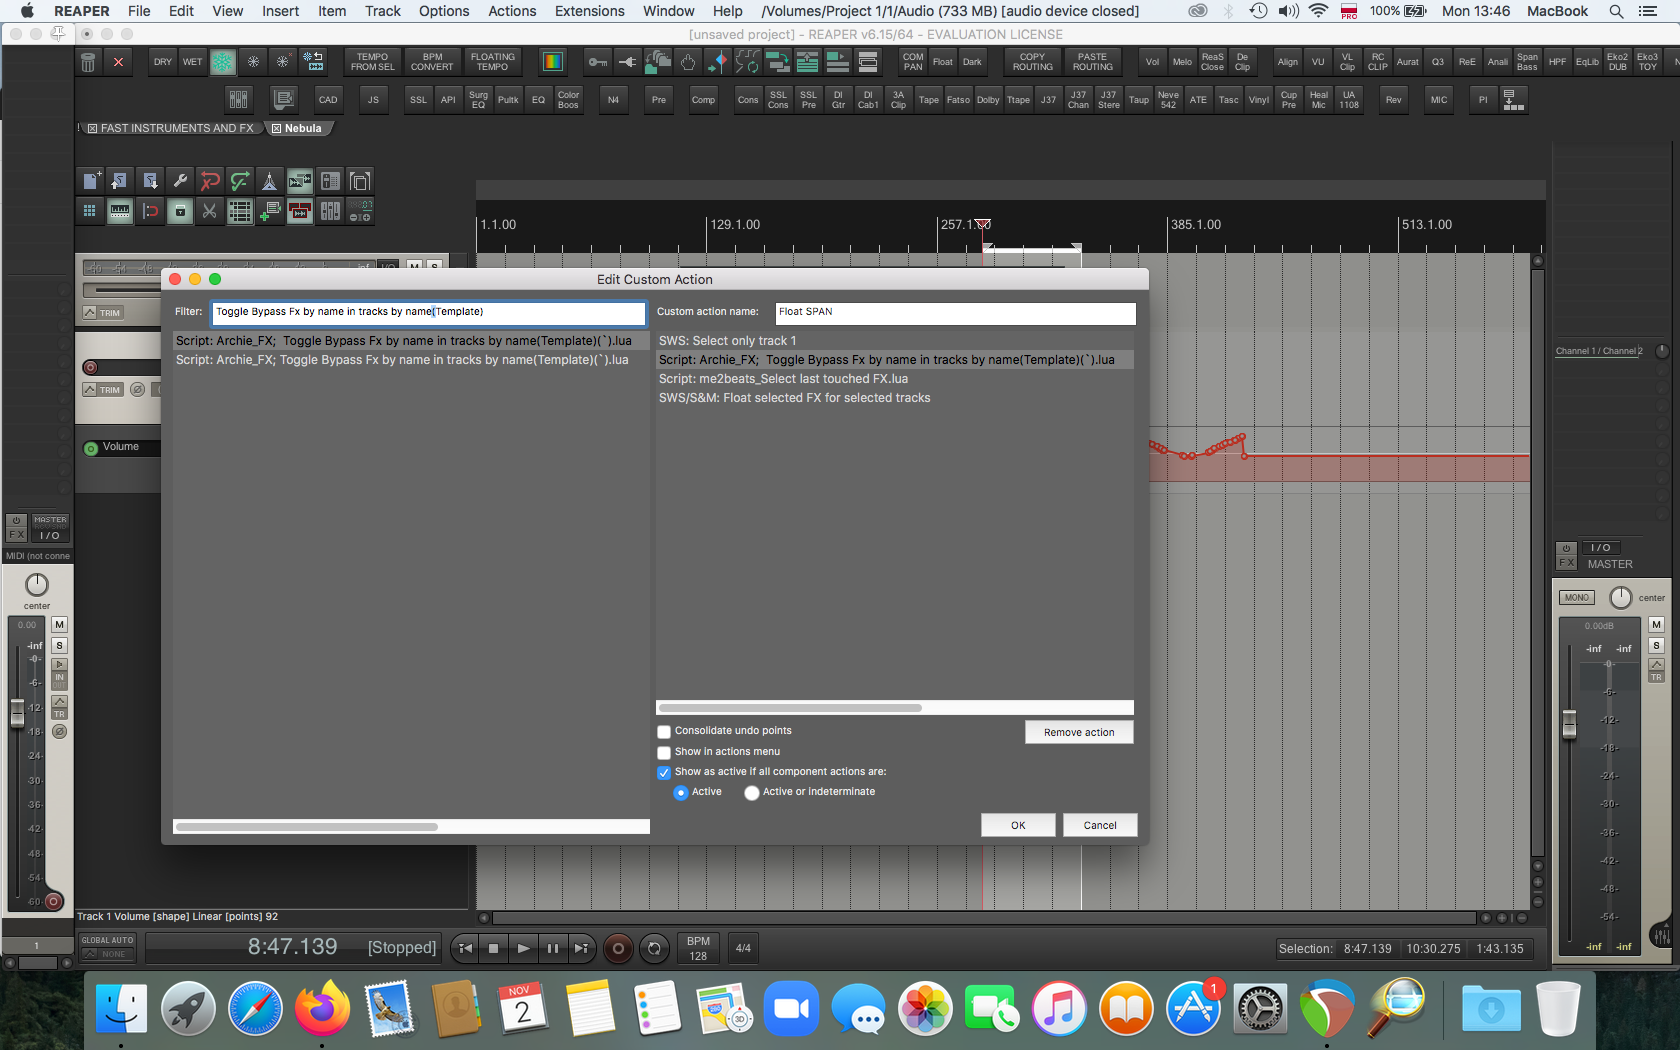Click the go to end transport button
The image size is (1680, 1050).
581,948
